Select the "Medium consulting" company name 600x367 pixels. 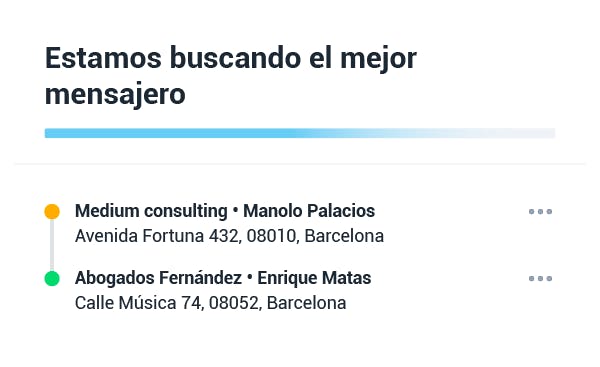[x=151, y=211]
